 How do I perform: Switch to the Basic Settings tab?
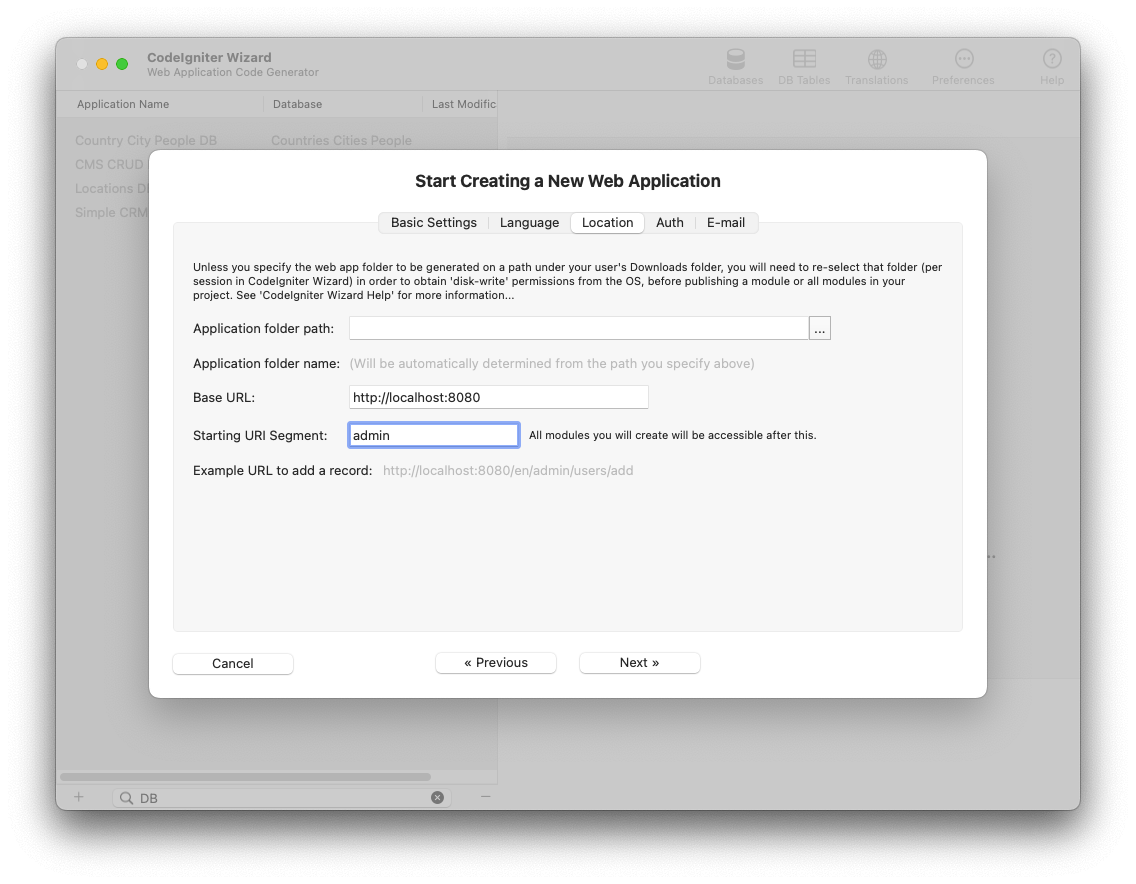click(x=433, y=223)
